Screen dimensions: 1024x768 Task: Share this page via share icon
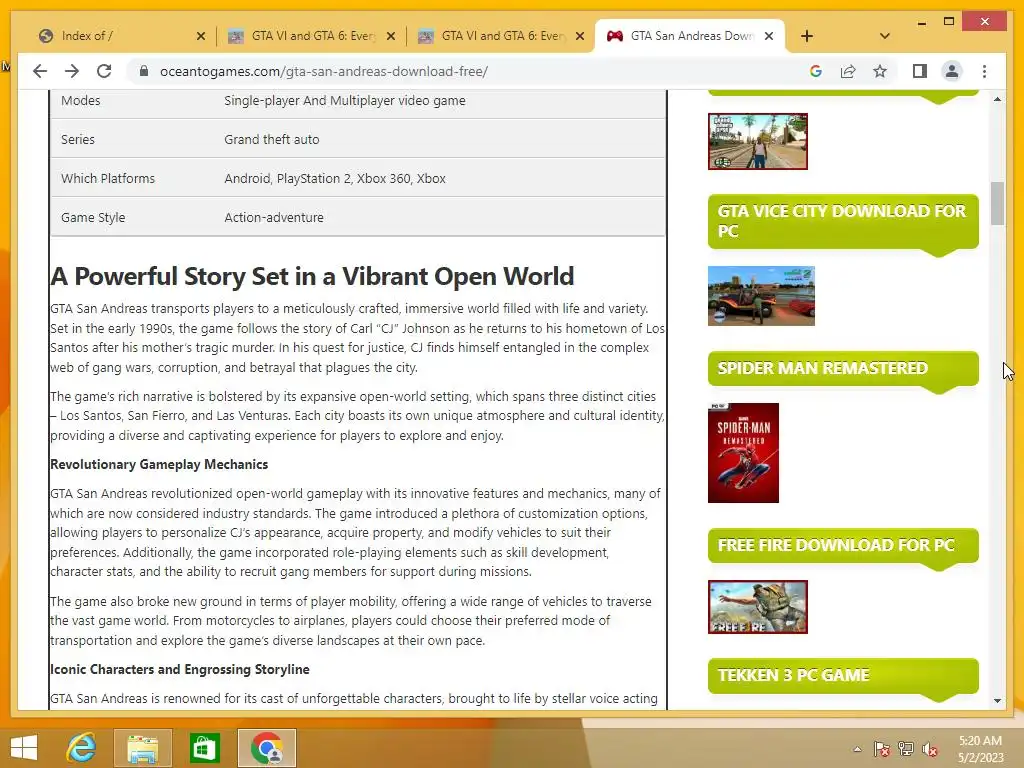point(848,71)
